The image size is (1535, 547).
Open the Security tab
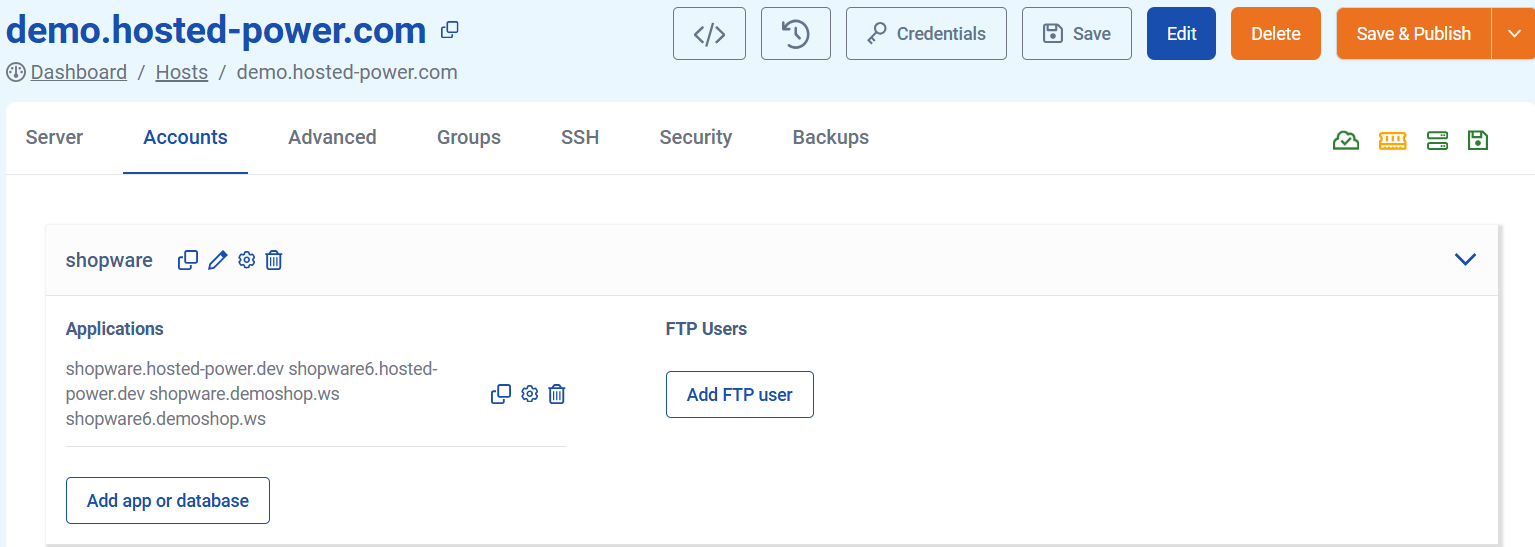click(696, 137)
